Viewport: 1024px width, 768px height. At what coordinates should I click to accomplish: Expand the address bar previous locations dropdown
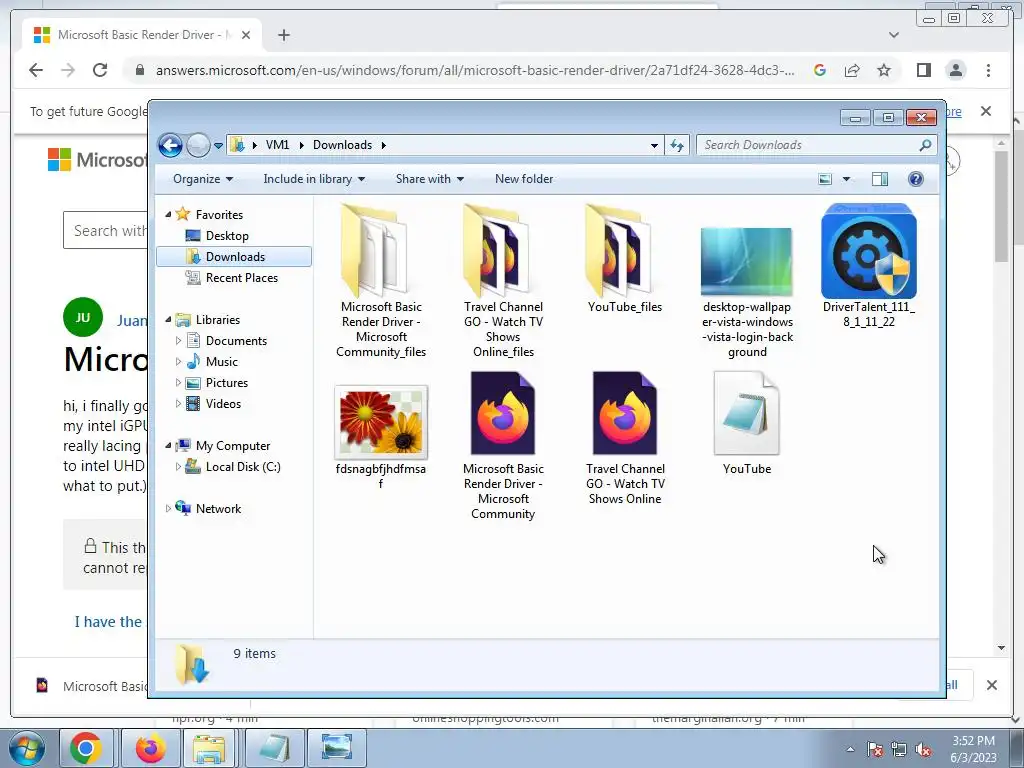pyautogui.click(x=654, y=146)
